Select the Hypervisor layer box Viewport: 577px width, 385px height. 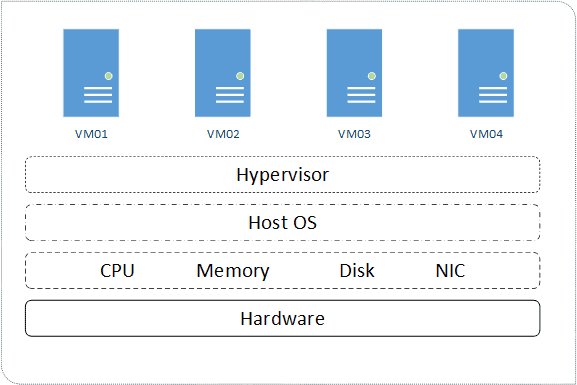tap(283, 174)
